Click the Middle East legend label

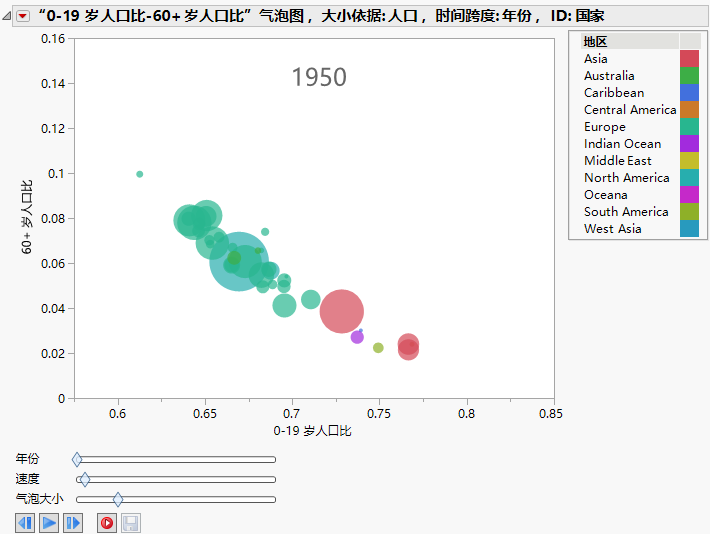[x=618, y=161]
